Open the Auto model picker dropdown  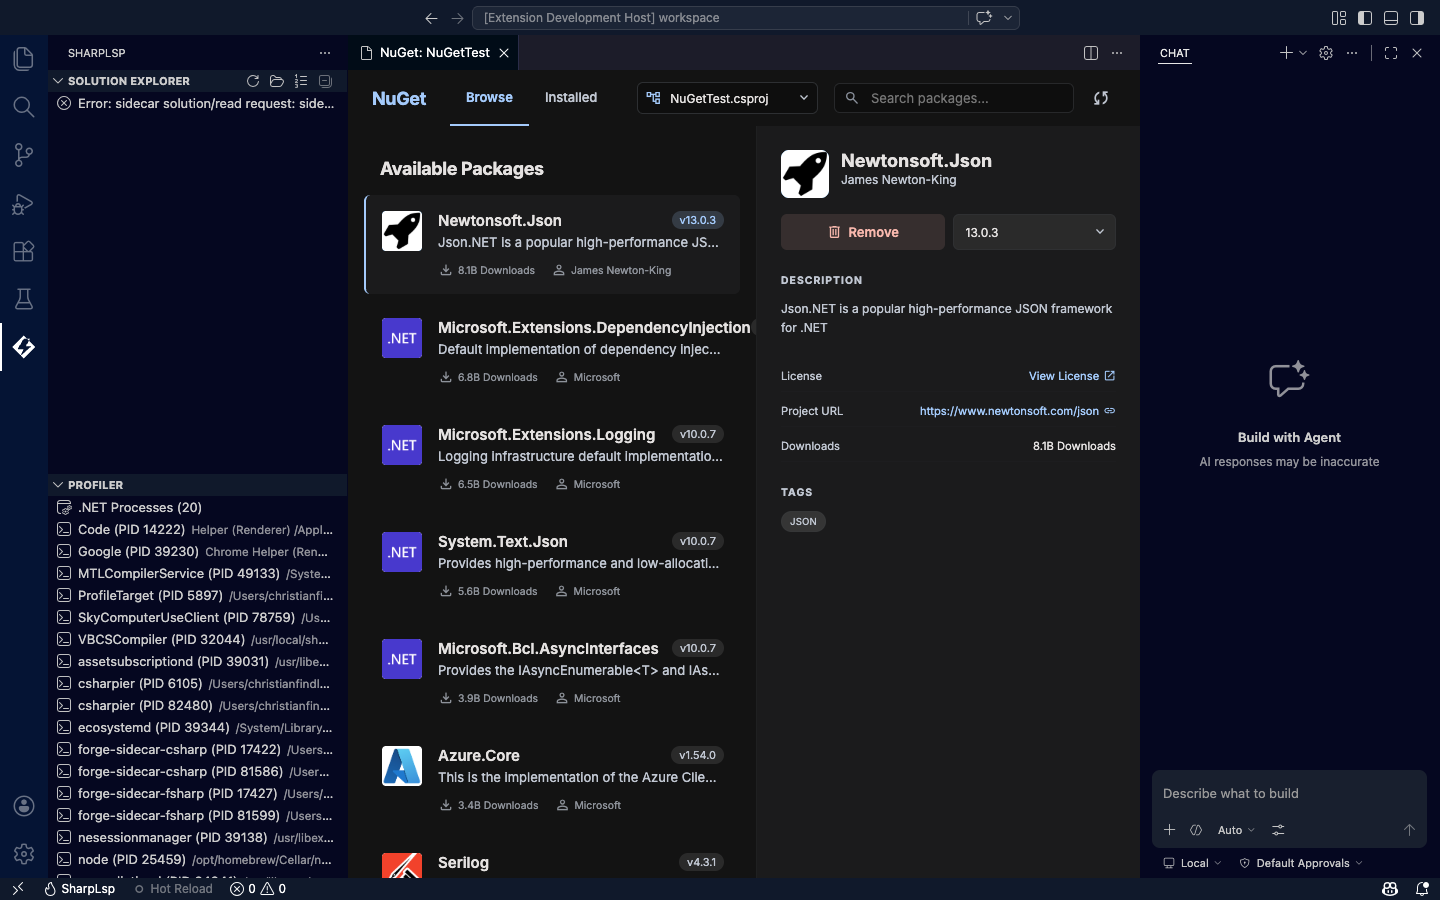pyautogui.click(x=1236, y=830)
